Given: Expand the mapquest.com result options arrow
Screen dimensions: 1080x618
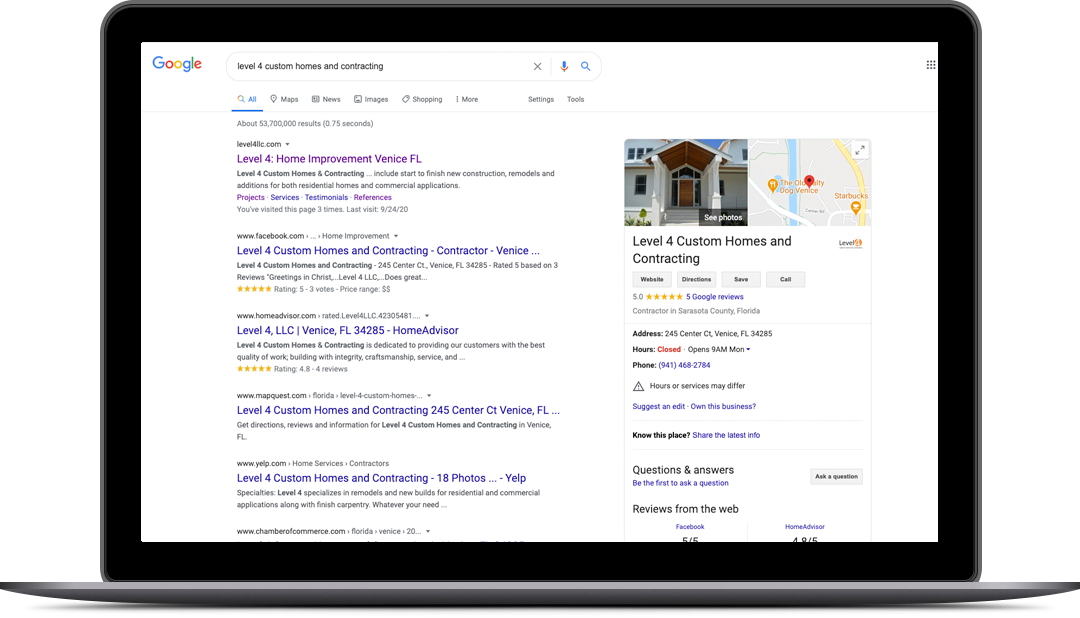Looking at the screenshot, I should tap(428, 396).
